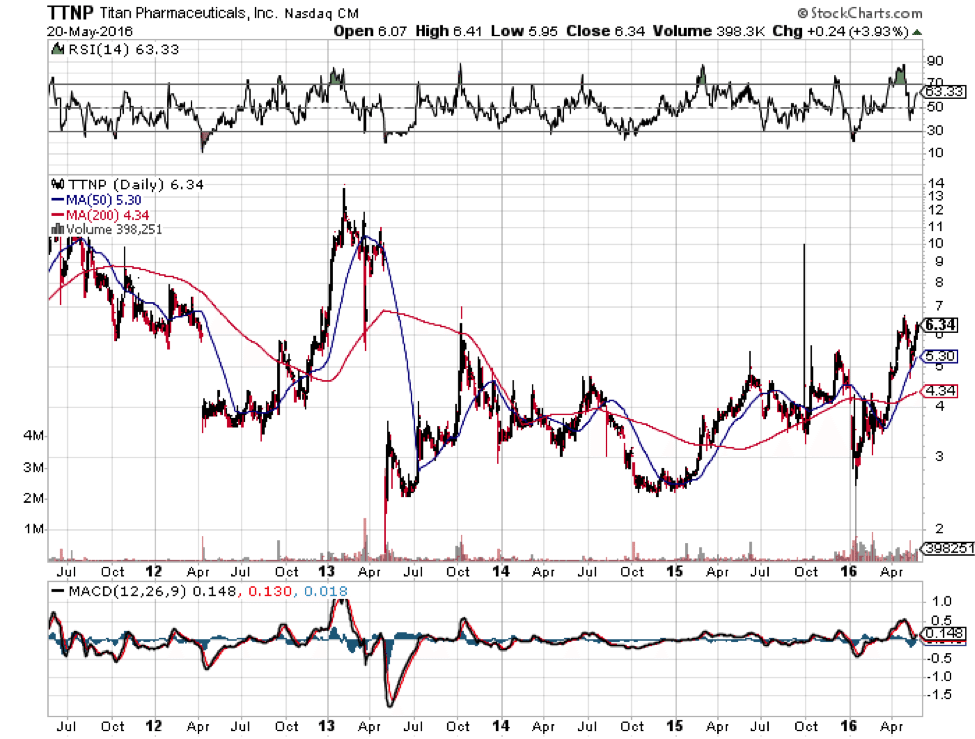The height and width of the screenshot is (739, 975).
Task: Click the candlestick icon beside TTNP (Daily)
Action: pyautogui.click(x=55, y=184)
